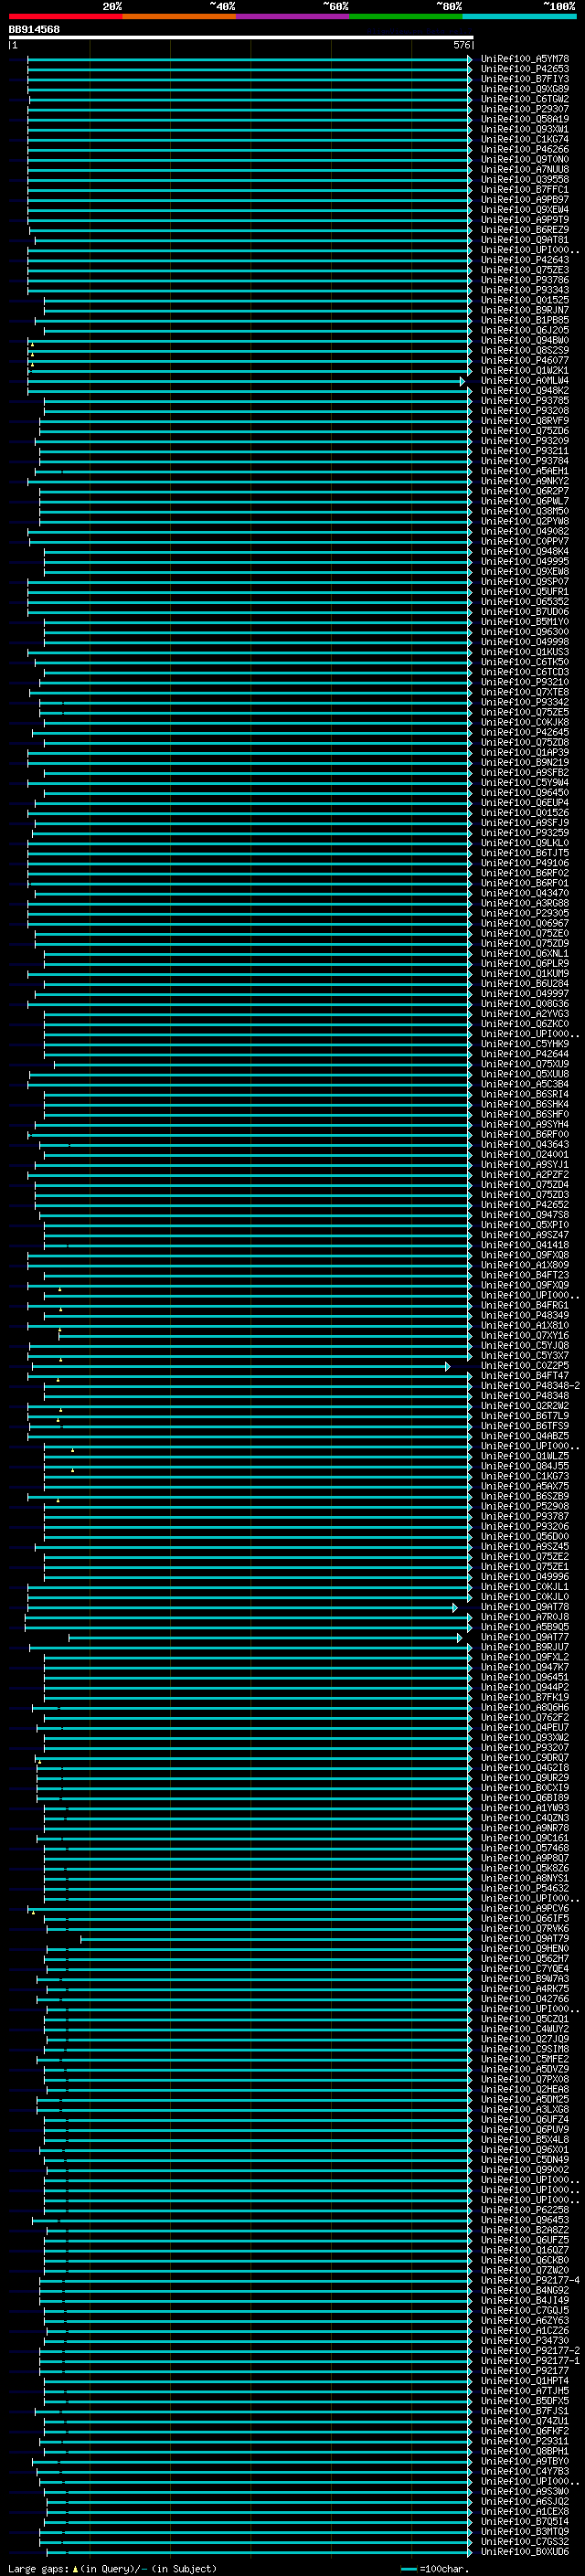Viewport: 585px width, 2576px height.
Task: Select UniRef100_P48348-2 label
Action: click(530, 1385)
